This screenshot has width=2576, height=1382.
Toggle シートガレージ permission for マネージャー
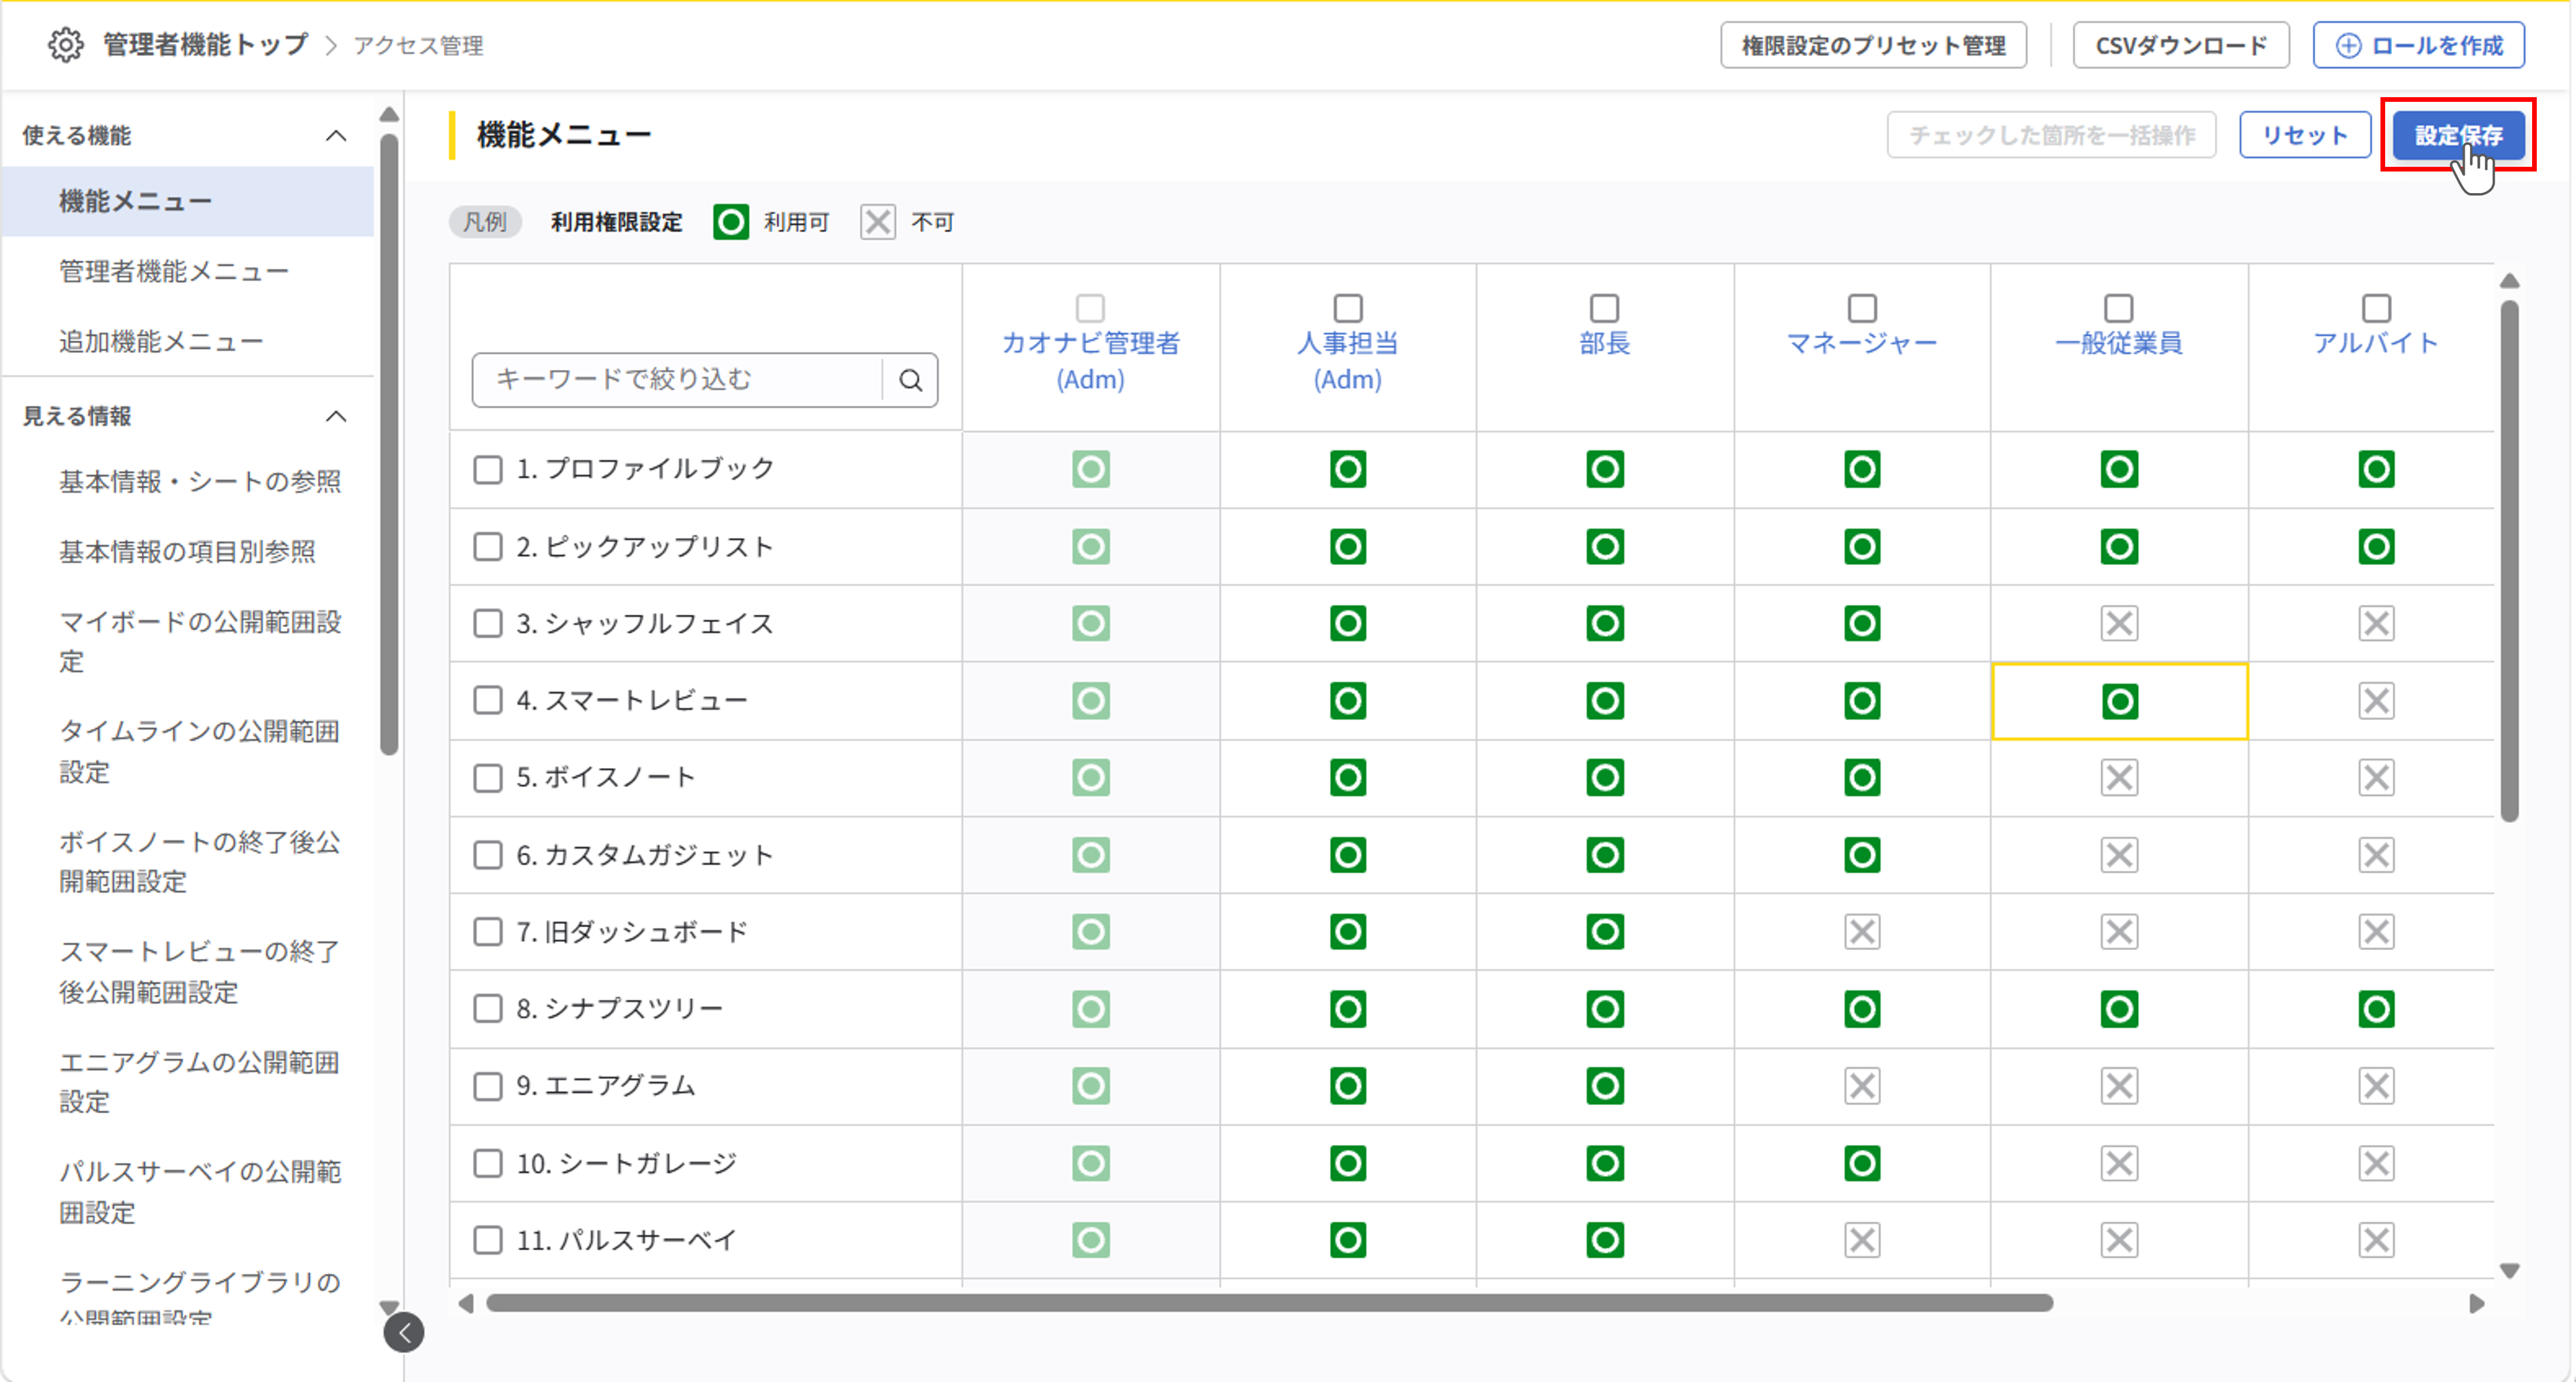point(1861,1163)
